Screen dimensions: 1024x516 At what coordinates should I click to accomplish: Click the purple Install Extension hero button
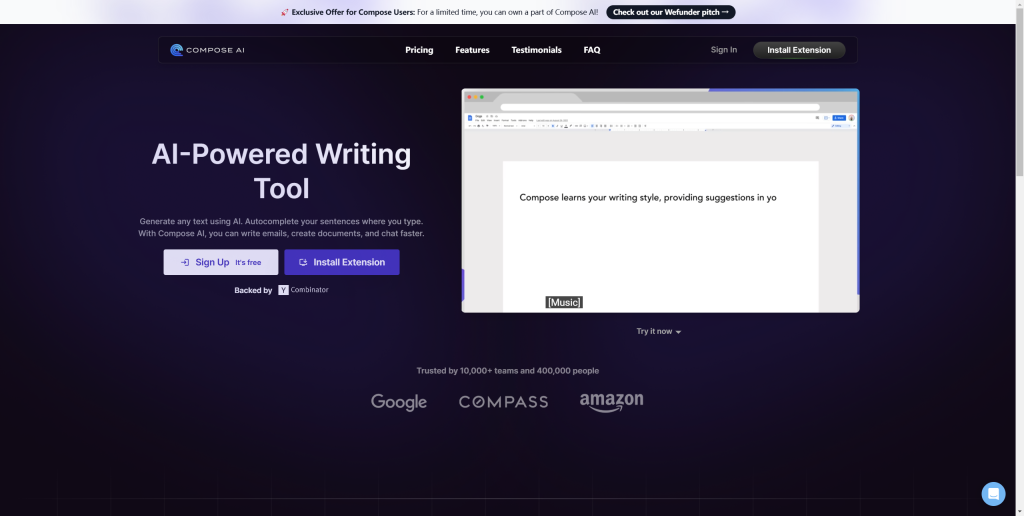point(342,262)
